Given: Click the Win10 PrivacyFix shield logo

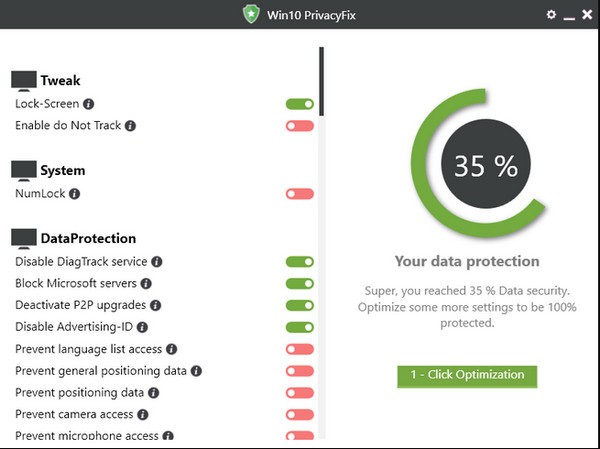Looking at the screenshot, I should [x=251, y=15].
